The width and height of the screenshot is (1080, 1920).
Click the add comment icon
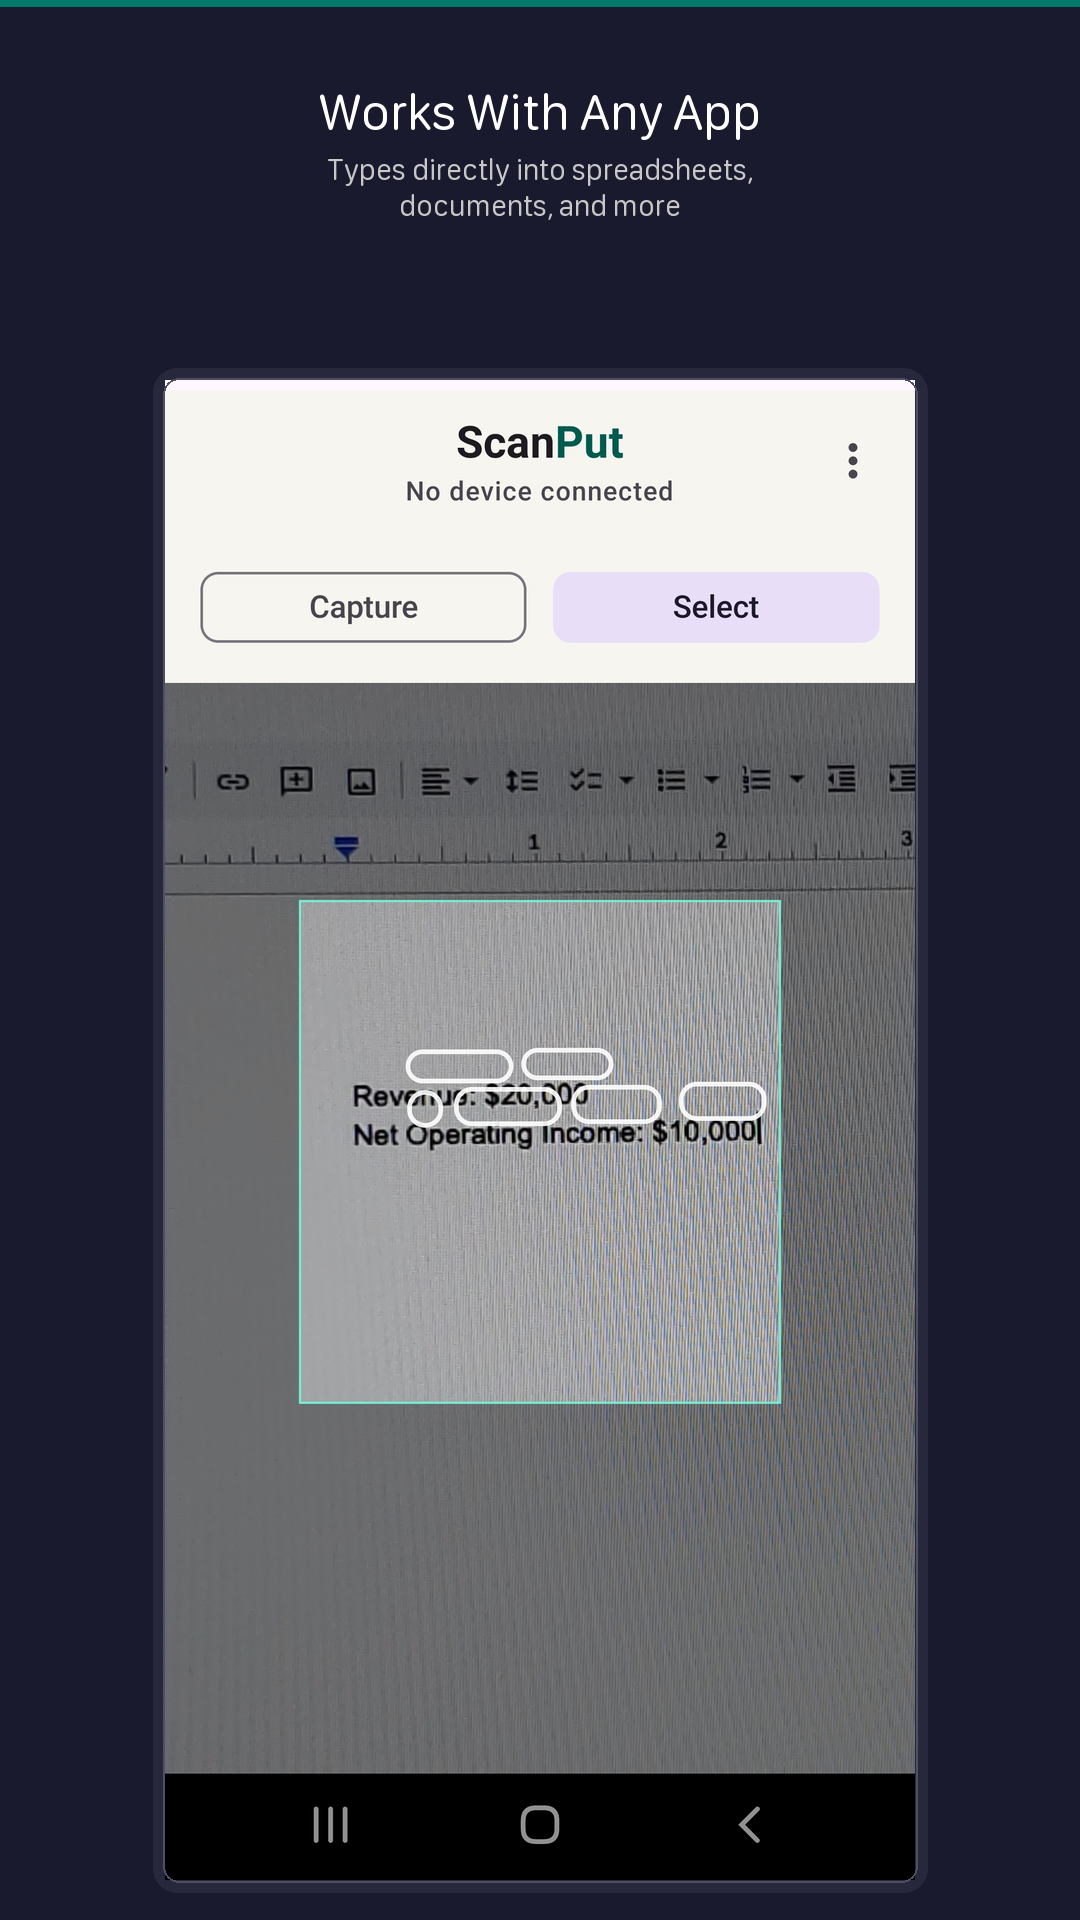(297, 780)
